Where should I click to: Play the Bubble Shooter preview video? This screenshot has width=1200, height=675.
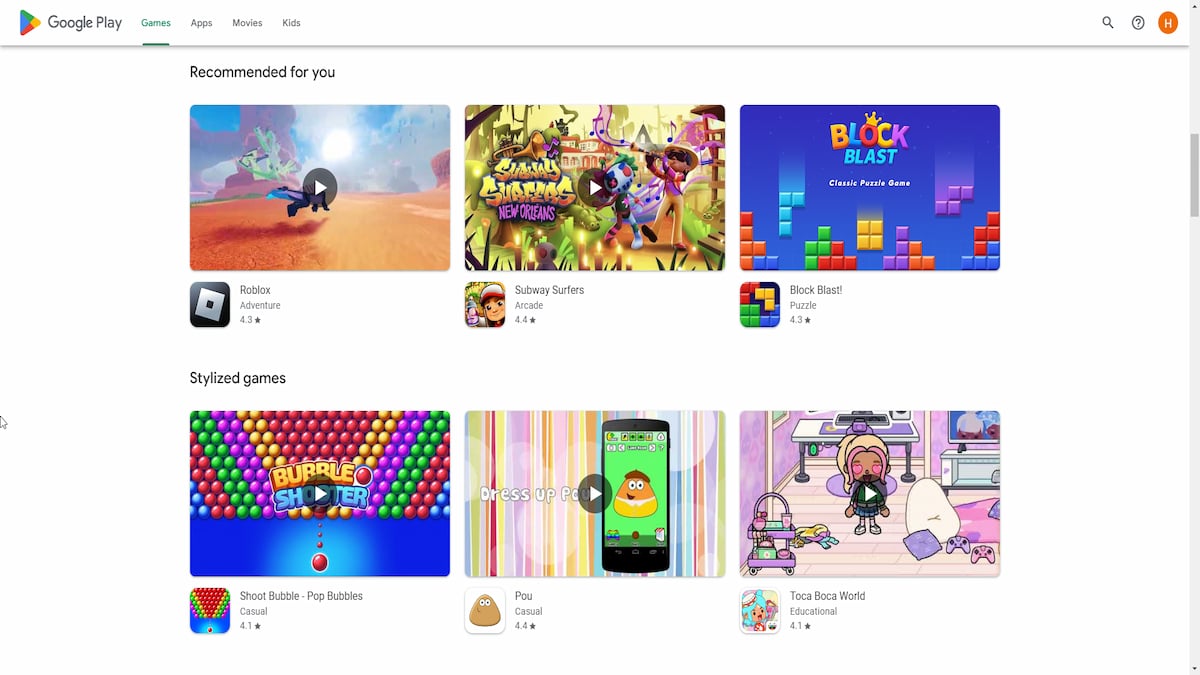320,493
